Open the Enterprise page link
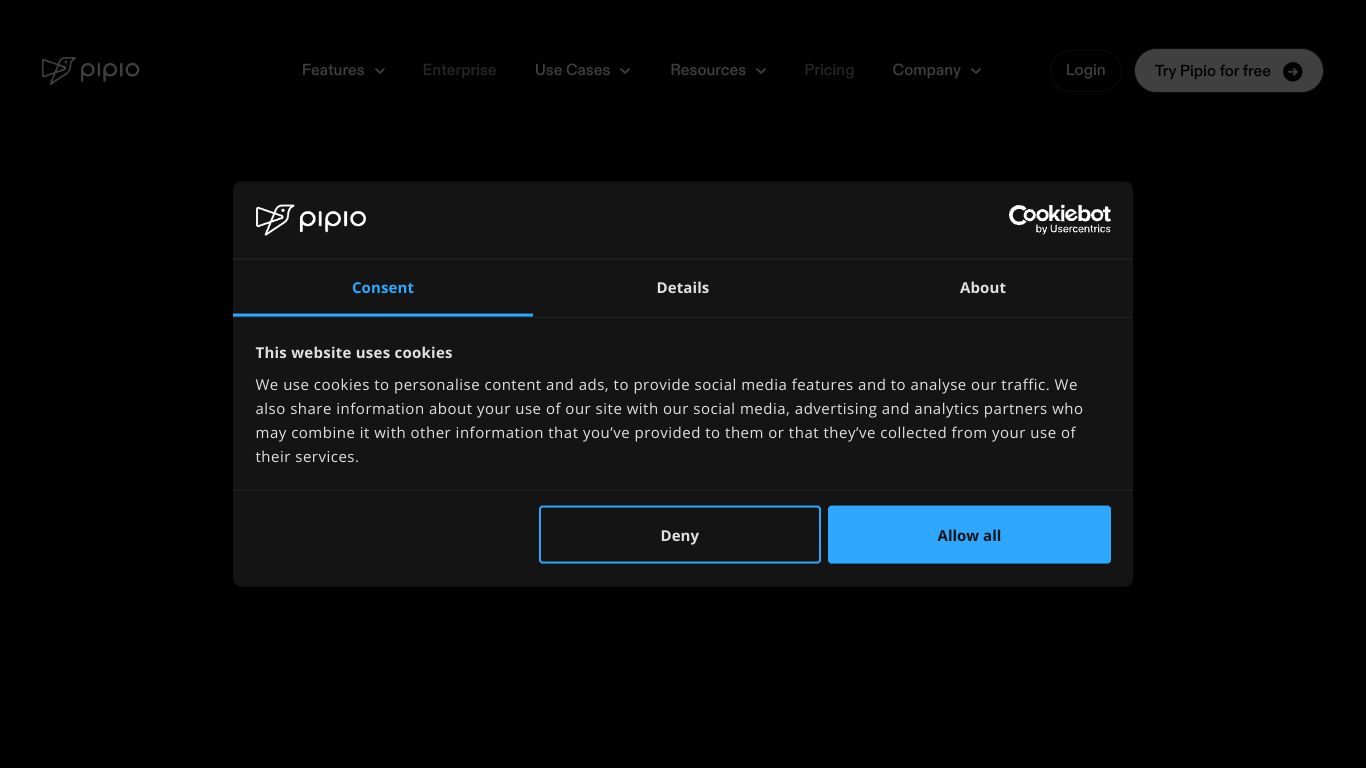1366x768 pixels. (460, 70)
